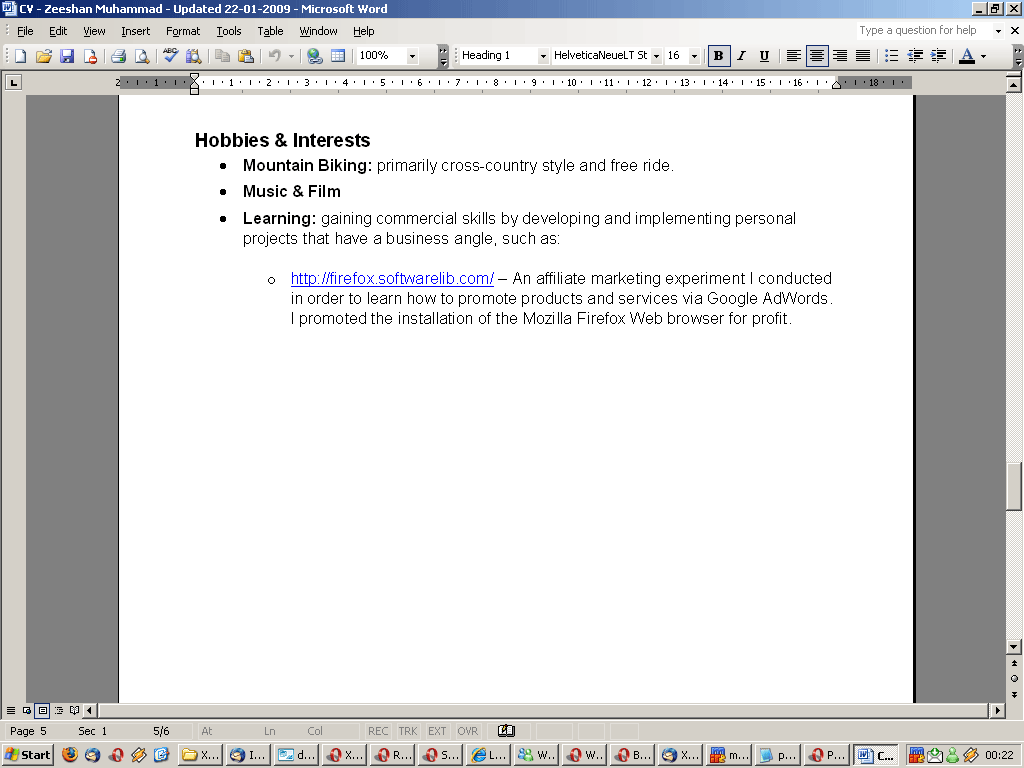This screenshot has width=1024, height=768.
Task: Insert a hyperlink using globe icon
Action: [x=315, y=56]
